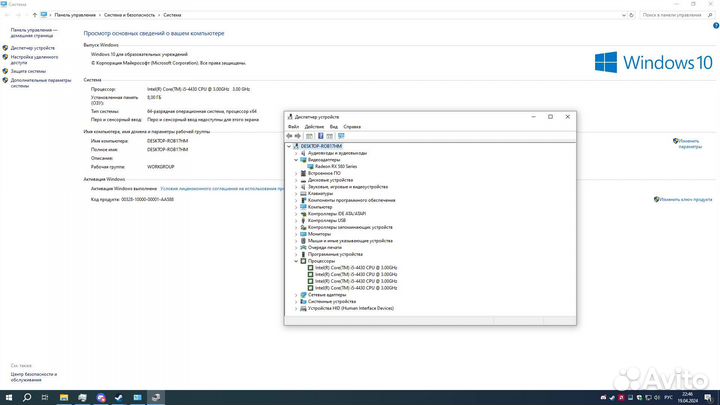This screenshot has height=405, width=720.
Task: Select the first Intel Core i5-4430 processor entry
Action: pyautogui.click(x=356, y=268)
